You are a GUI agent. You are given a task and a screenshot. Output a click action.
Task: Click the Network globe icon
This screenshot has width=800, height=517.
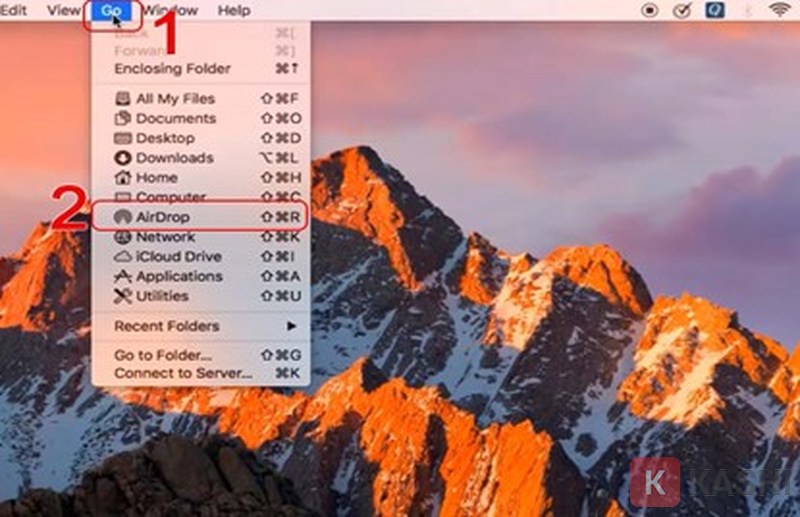tap(122, 237)
